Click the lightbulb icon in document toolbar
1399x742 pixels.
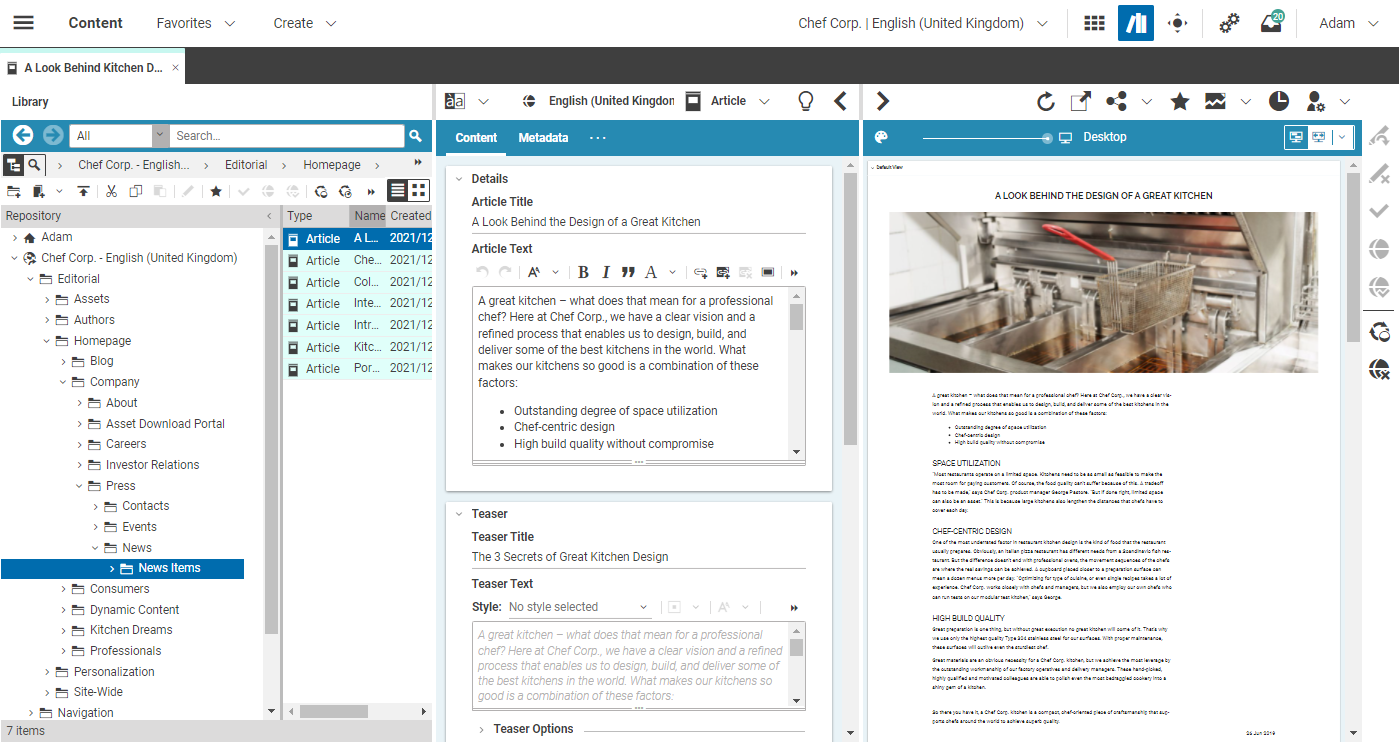tap(805, 101)
